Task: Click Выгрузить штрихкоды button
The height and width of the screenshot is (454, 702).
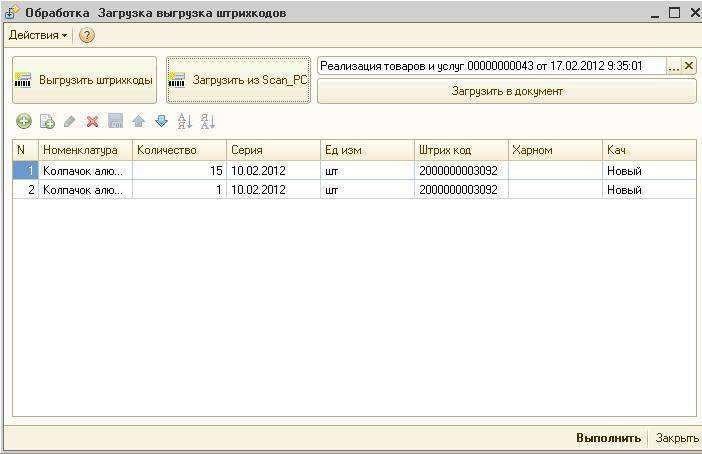Action: [x=85, y=80]
